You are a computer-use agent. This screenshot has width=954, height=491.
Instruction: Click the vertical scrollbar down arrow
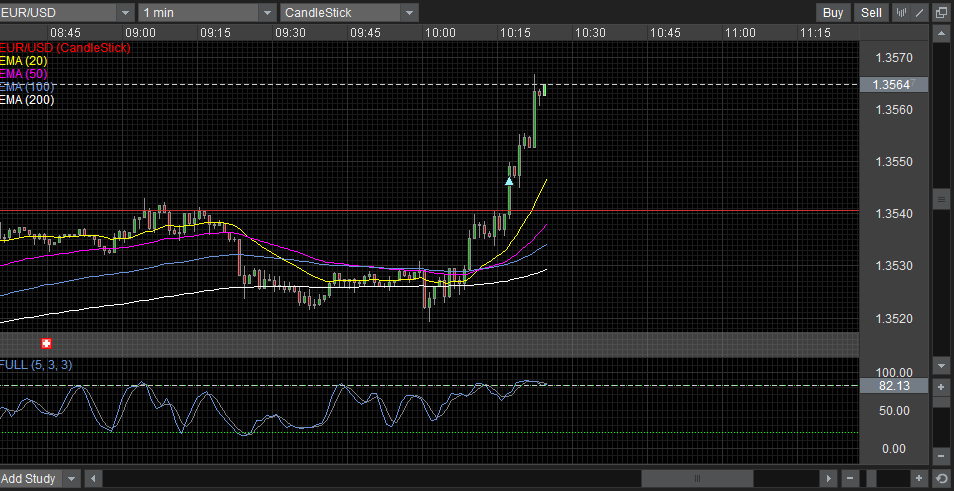pos(942,366)
